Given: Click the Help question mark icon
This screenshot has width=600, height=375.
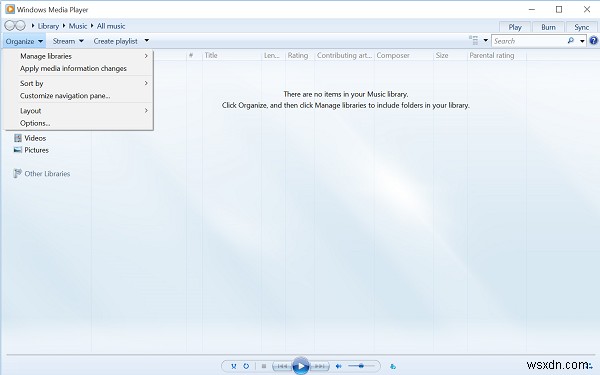Looking at the screenshot, I should click(593, 41).
